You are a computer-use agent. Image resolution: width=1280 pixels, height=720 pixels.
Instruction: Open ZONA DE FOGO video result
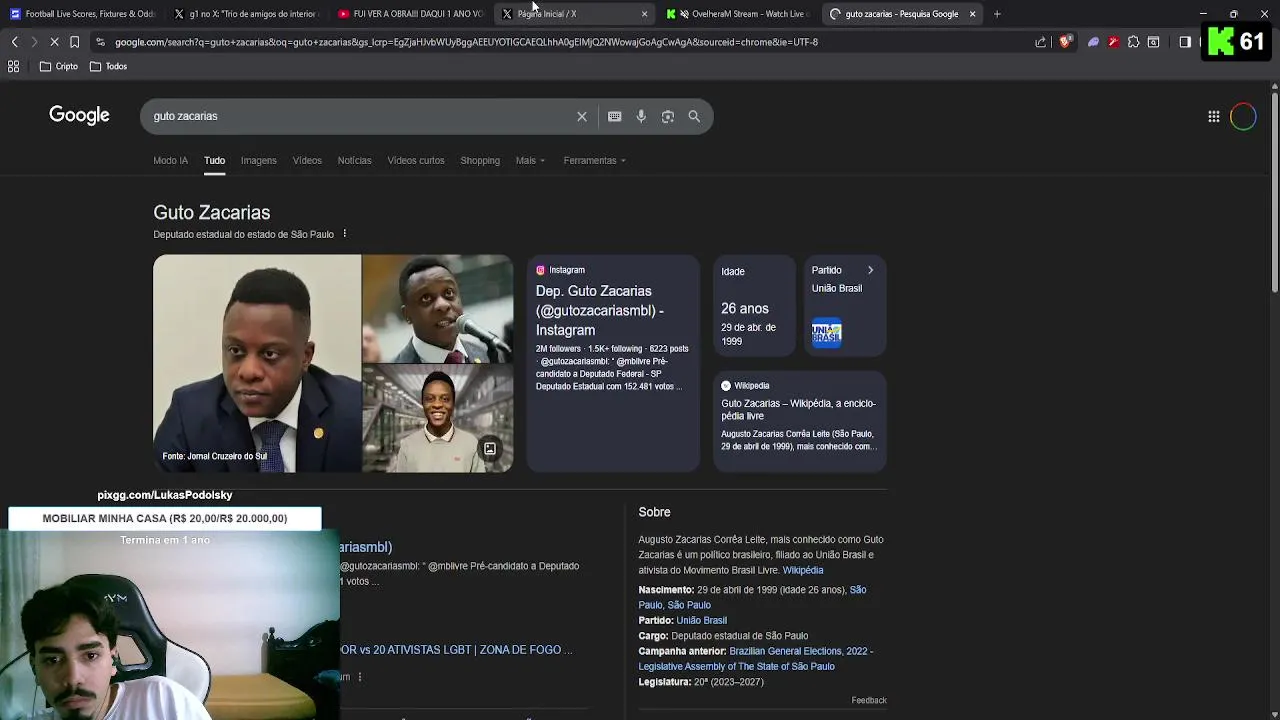pyautogui.click(x=456, y=650)
